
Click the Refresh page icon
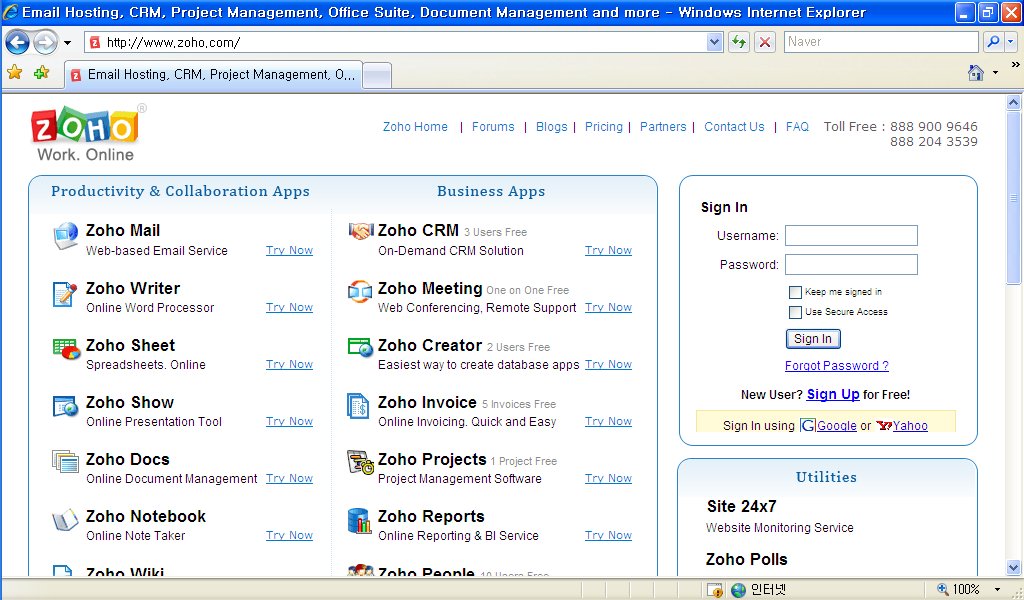pyautogui.click(x=739, y=42)
